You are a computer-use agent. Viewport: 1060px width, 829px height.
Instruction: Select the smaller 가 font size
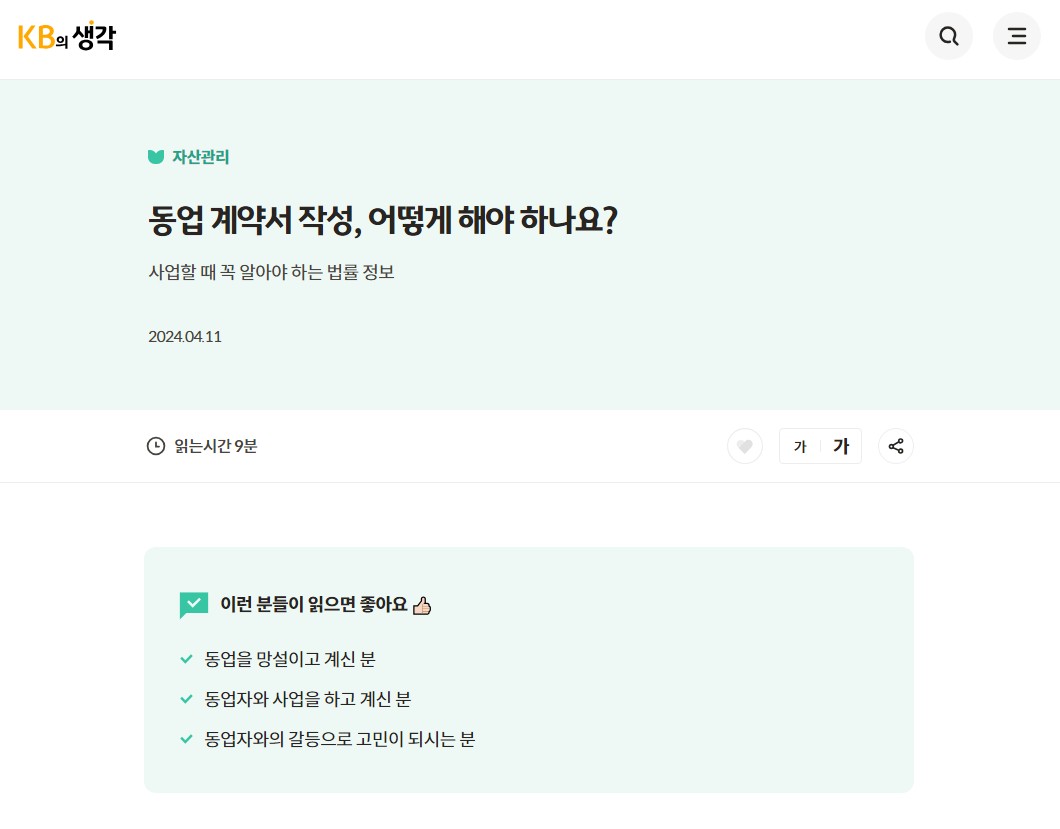click(x=800, y=446)
